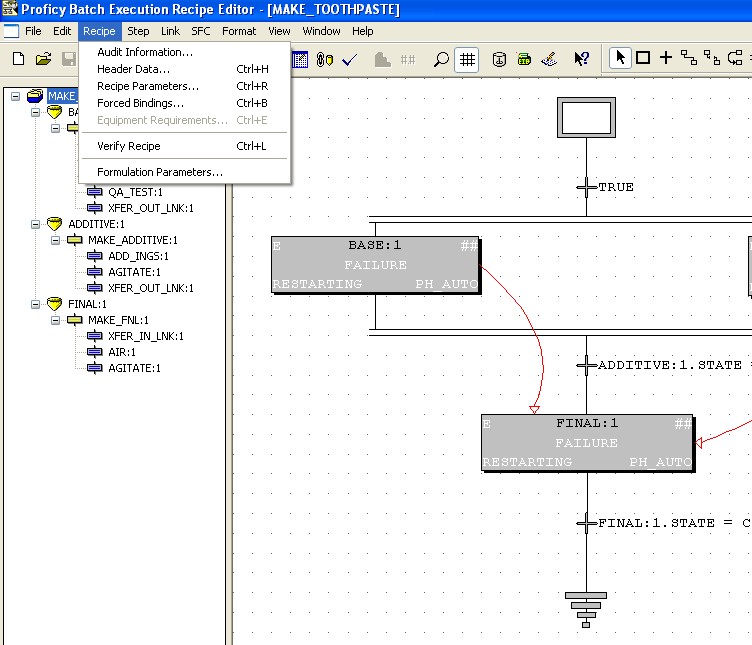Choose Audit Information from Recipe menu
Screen dimensions: 752x645
[184, 52]
